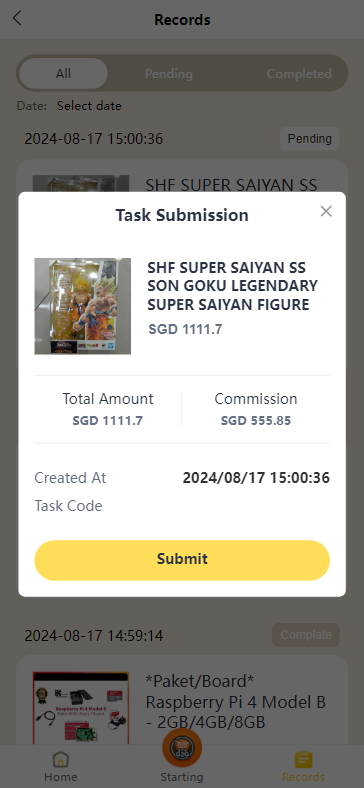
Task: Click the back arrow icon
Action: (x=17, y=19)
